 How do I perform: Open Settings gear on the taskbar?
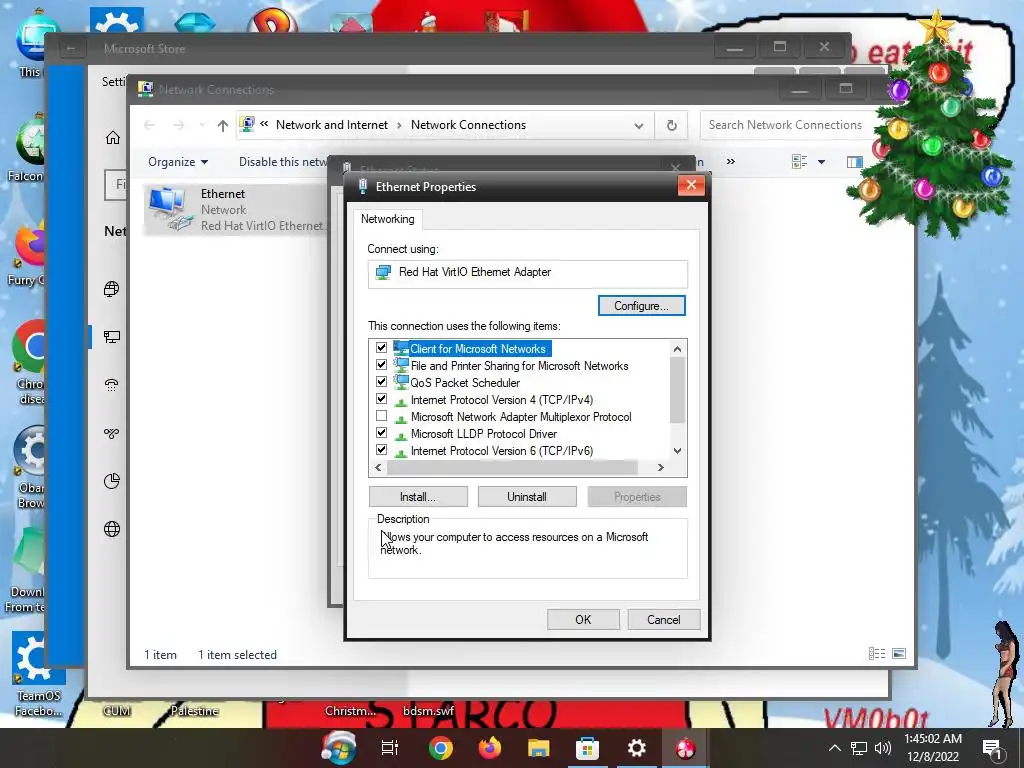click(637, 748)
